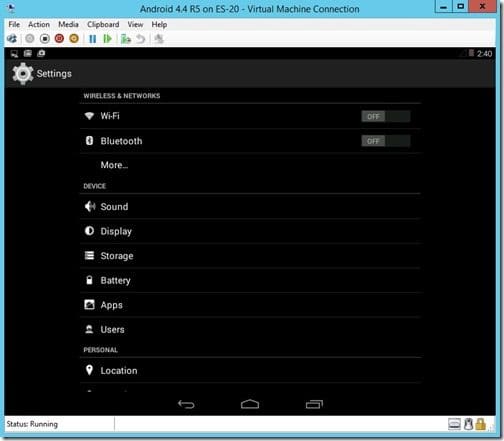Click the window system menu icon
This screenshot has width=504, height=441.
[x=10, y=7]
